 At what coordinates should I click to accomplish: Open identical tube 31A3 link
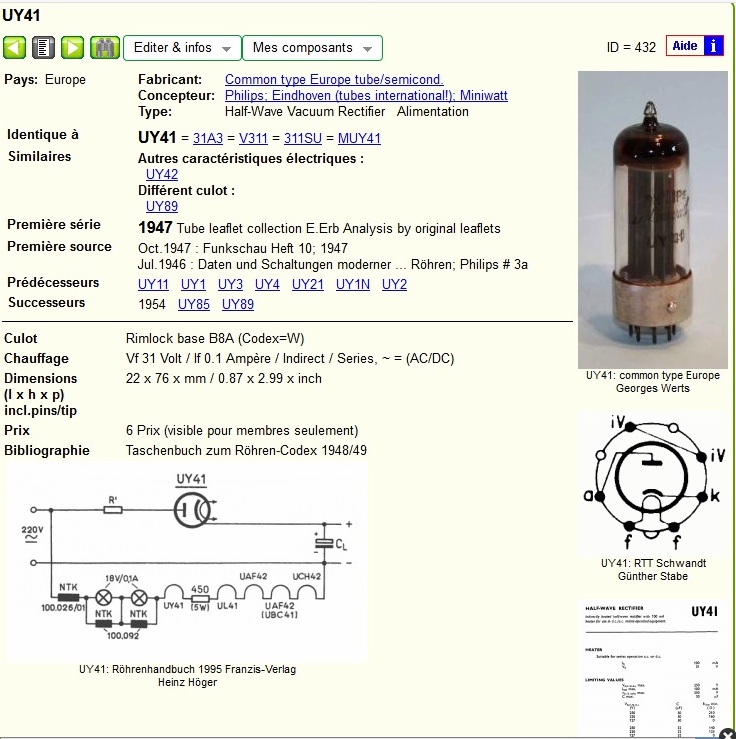pos(208,138)
